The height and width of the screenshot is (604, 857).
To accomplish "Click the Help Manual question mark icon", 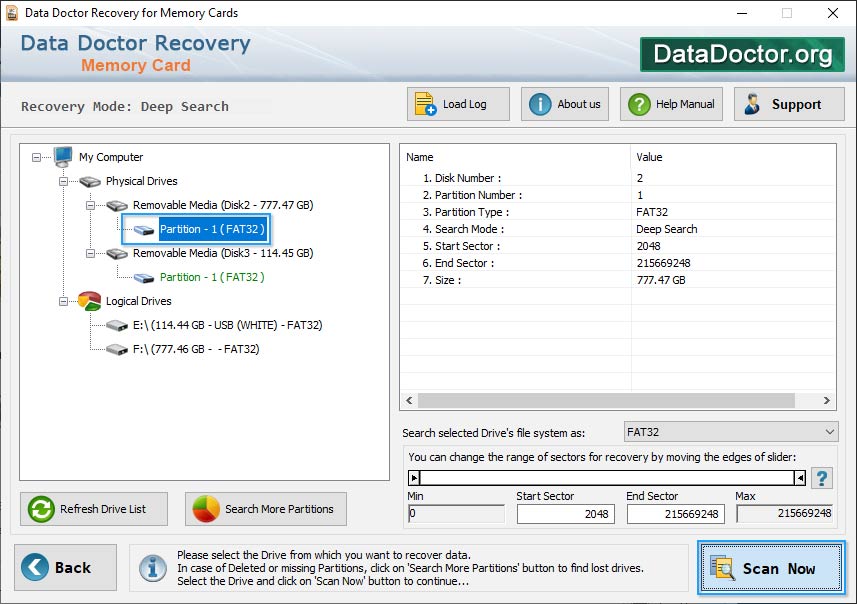I will coord(639,104).
